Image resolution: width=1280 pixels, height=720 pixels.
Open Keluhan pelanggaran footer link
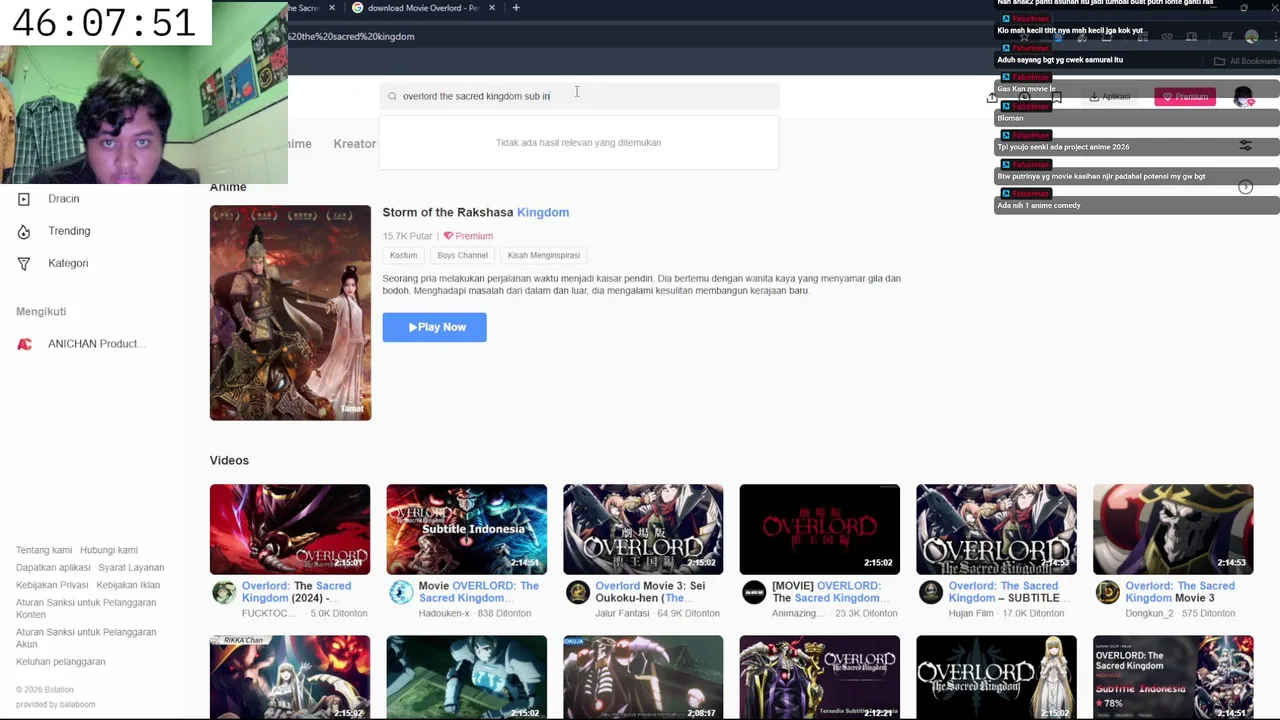pos(60,662)
